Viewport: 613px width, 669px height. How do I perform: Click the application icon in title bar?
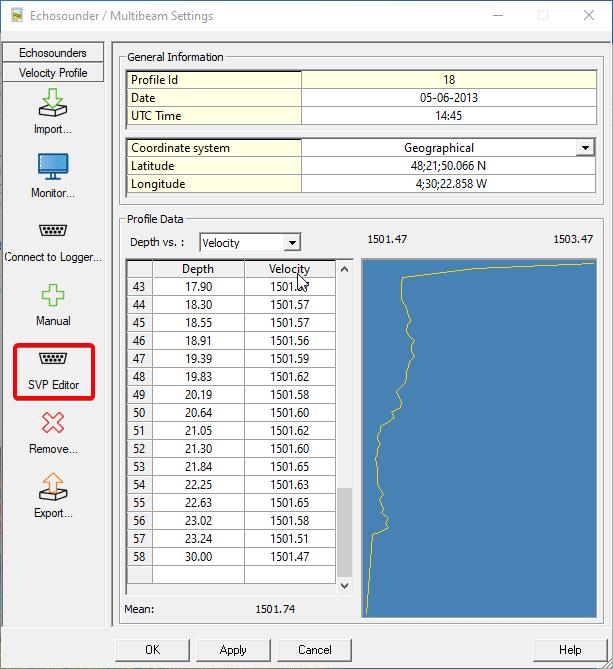[17, 16]
